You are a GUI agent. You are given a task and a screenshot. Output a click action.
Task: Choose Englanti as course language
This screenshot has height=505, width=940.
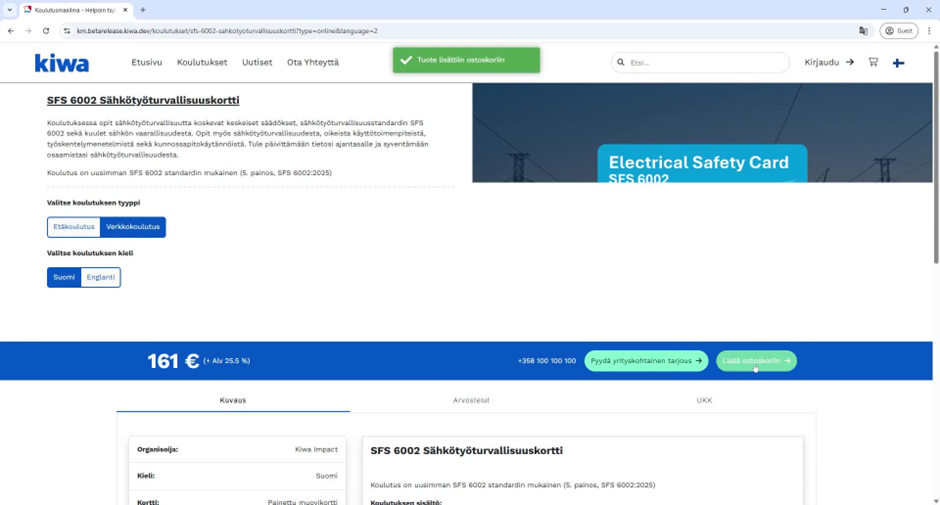click(x=101, y=277)
